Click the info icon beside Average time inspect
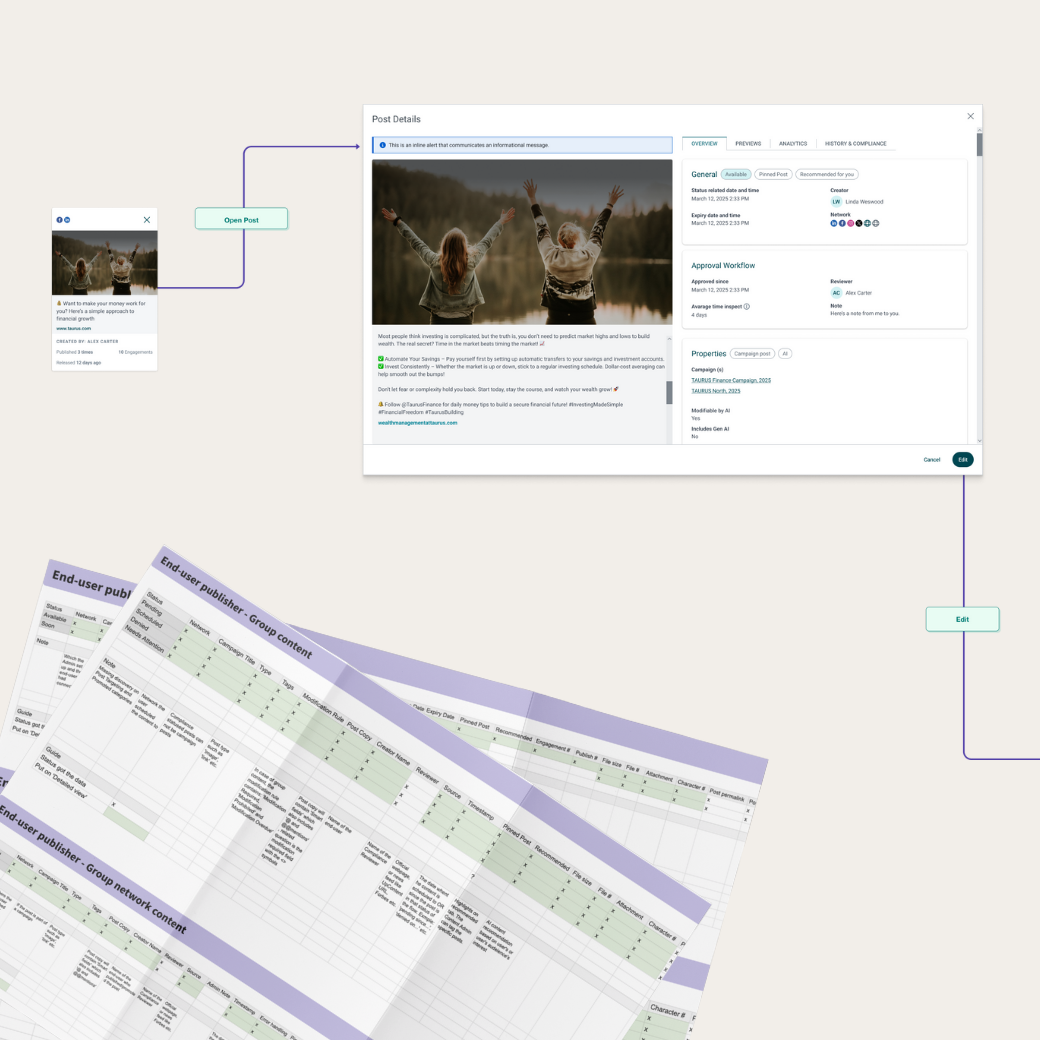The image size is (1040, 1040). pos(747,307)
